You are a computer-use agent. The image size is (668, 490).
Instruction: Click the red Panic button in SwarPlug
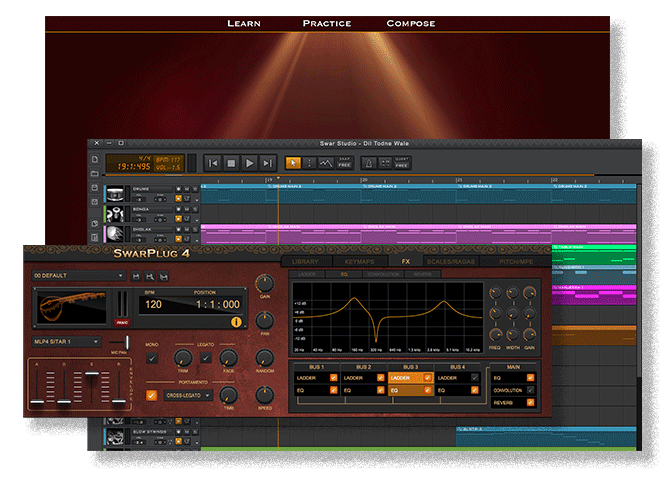coord(122,323)
